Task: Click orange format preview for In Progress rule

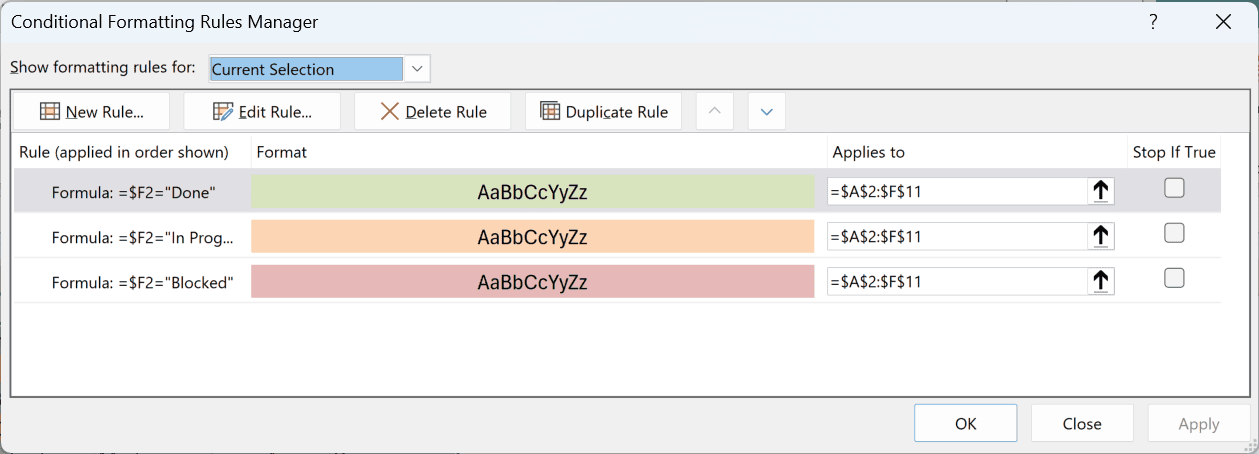Action: coord(533,237)
